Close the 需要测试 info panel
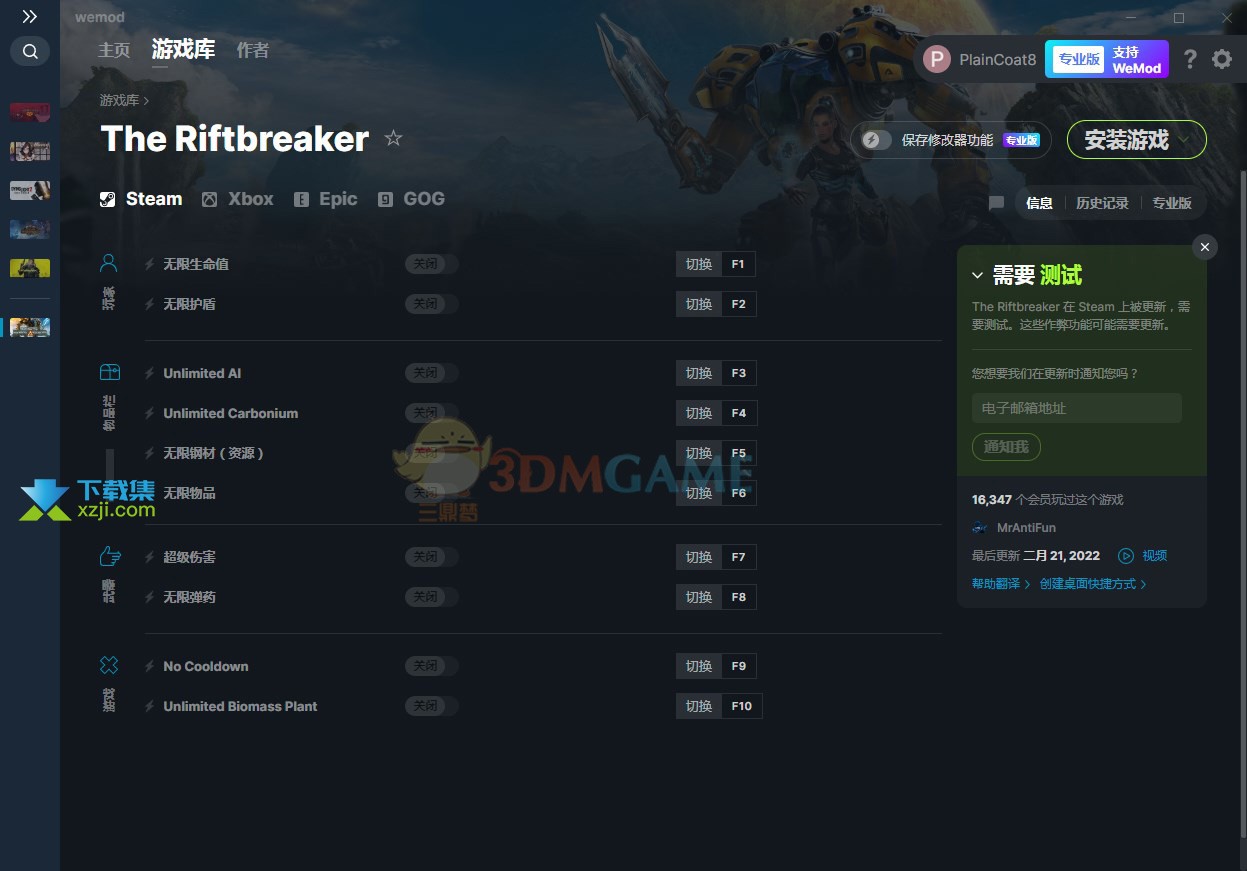This screenshot has width=1247, height=871. tap(1205, 247)
